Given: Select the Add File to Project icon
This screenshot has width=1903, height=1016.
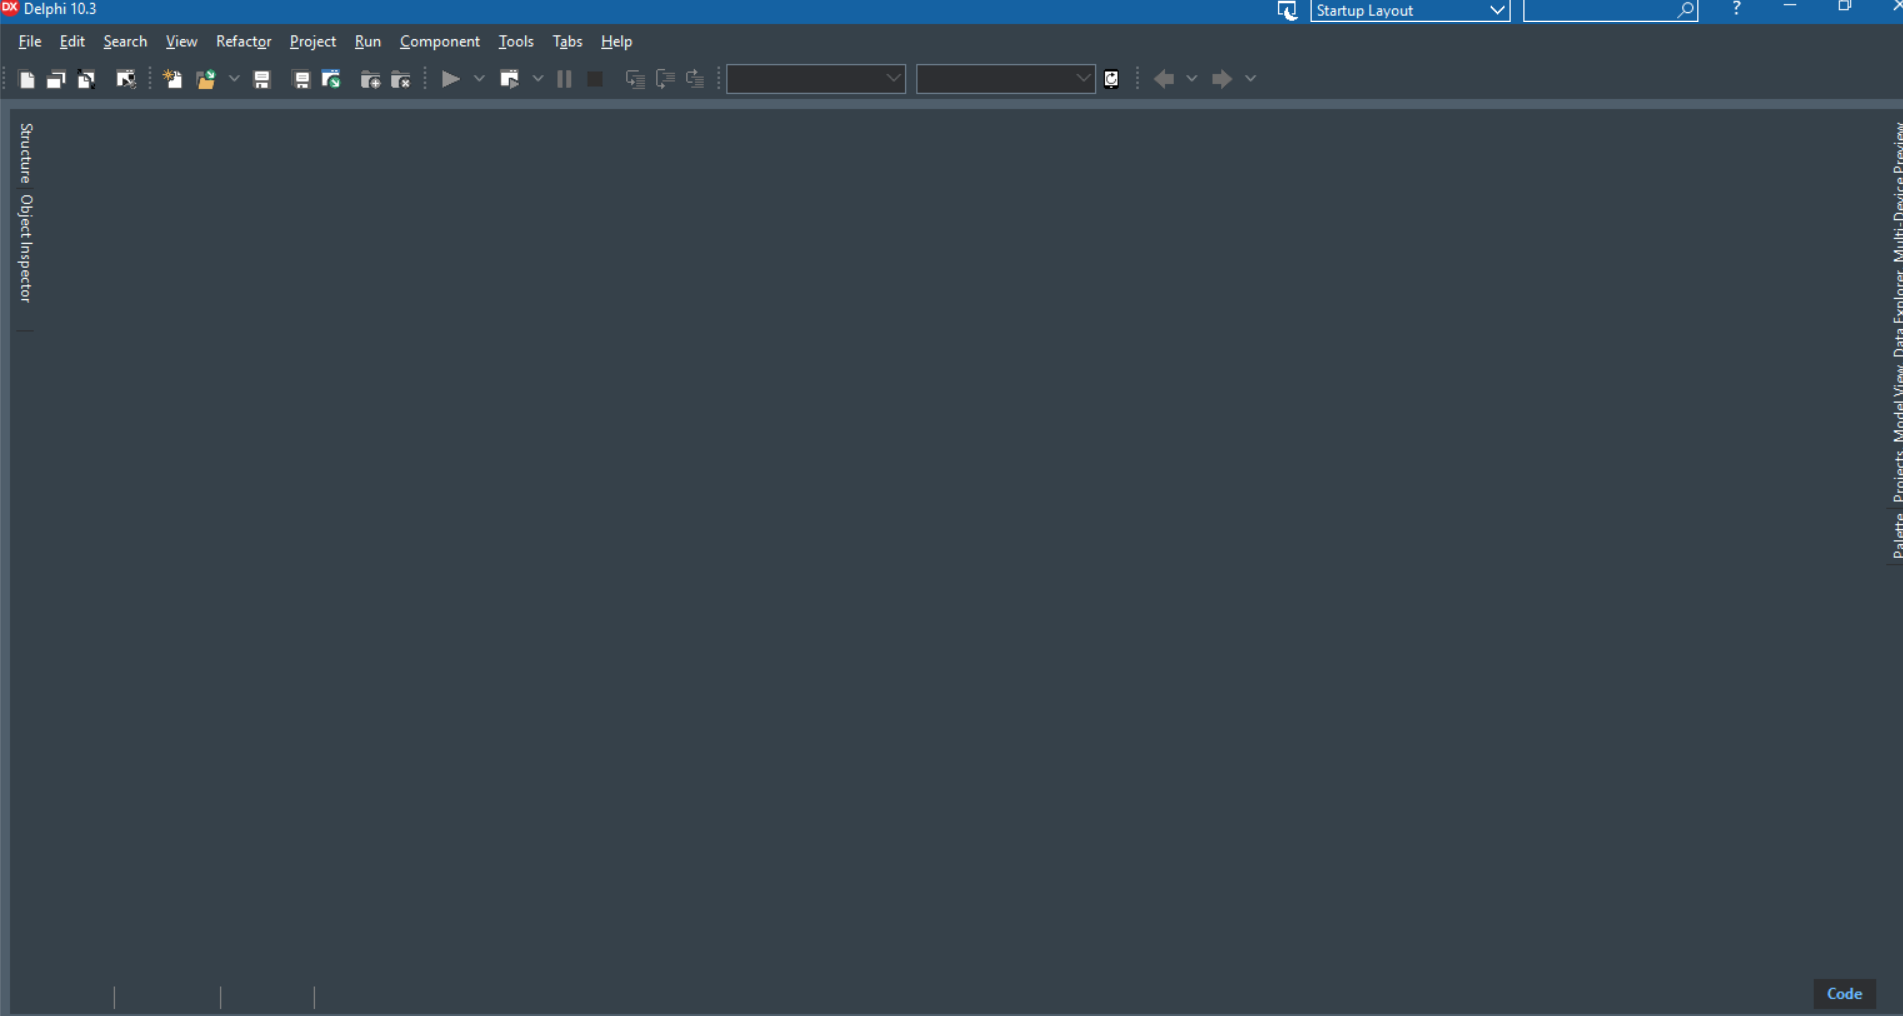Looking at the screenshot, I should (369, 79).
